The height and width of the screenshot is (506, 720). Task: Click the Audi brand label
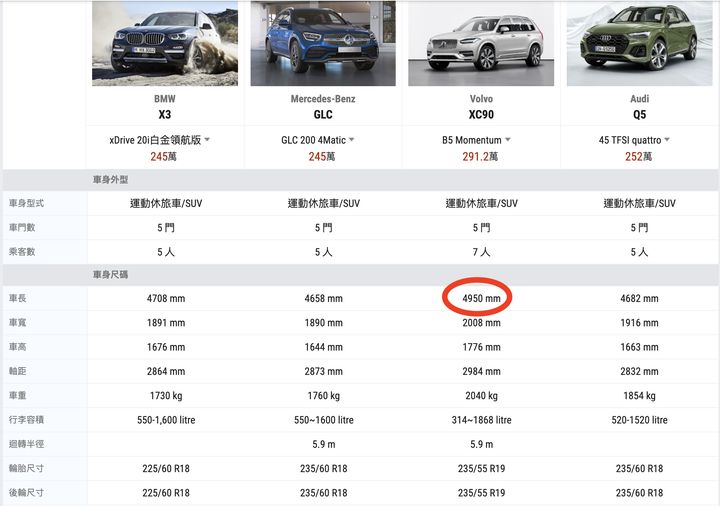[x=639, y=99]
